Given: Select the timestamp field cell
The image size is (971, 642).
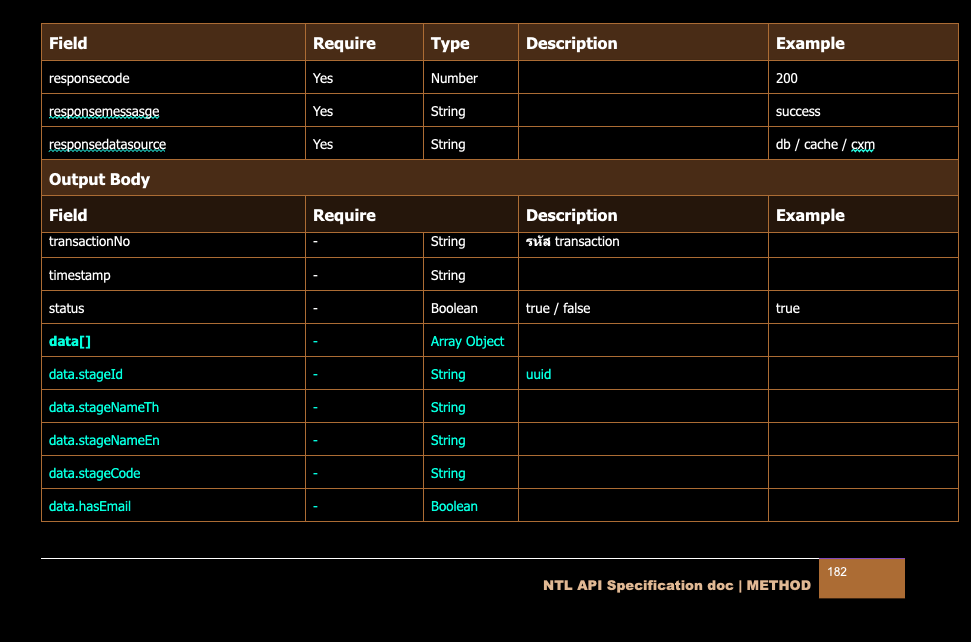Looking at the screenshot, I should 80,275.
